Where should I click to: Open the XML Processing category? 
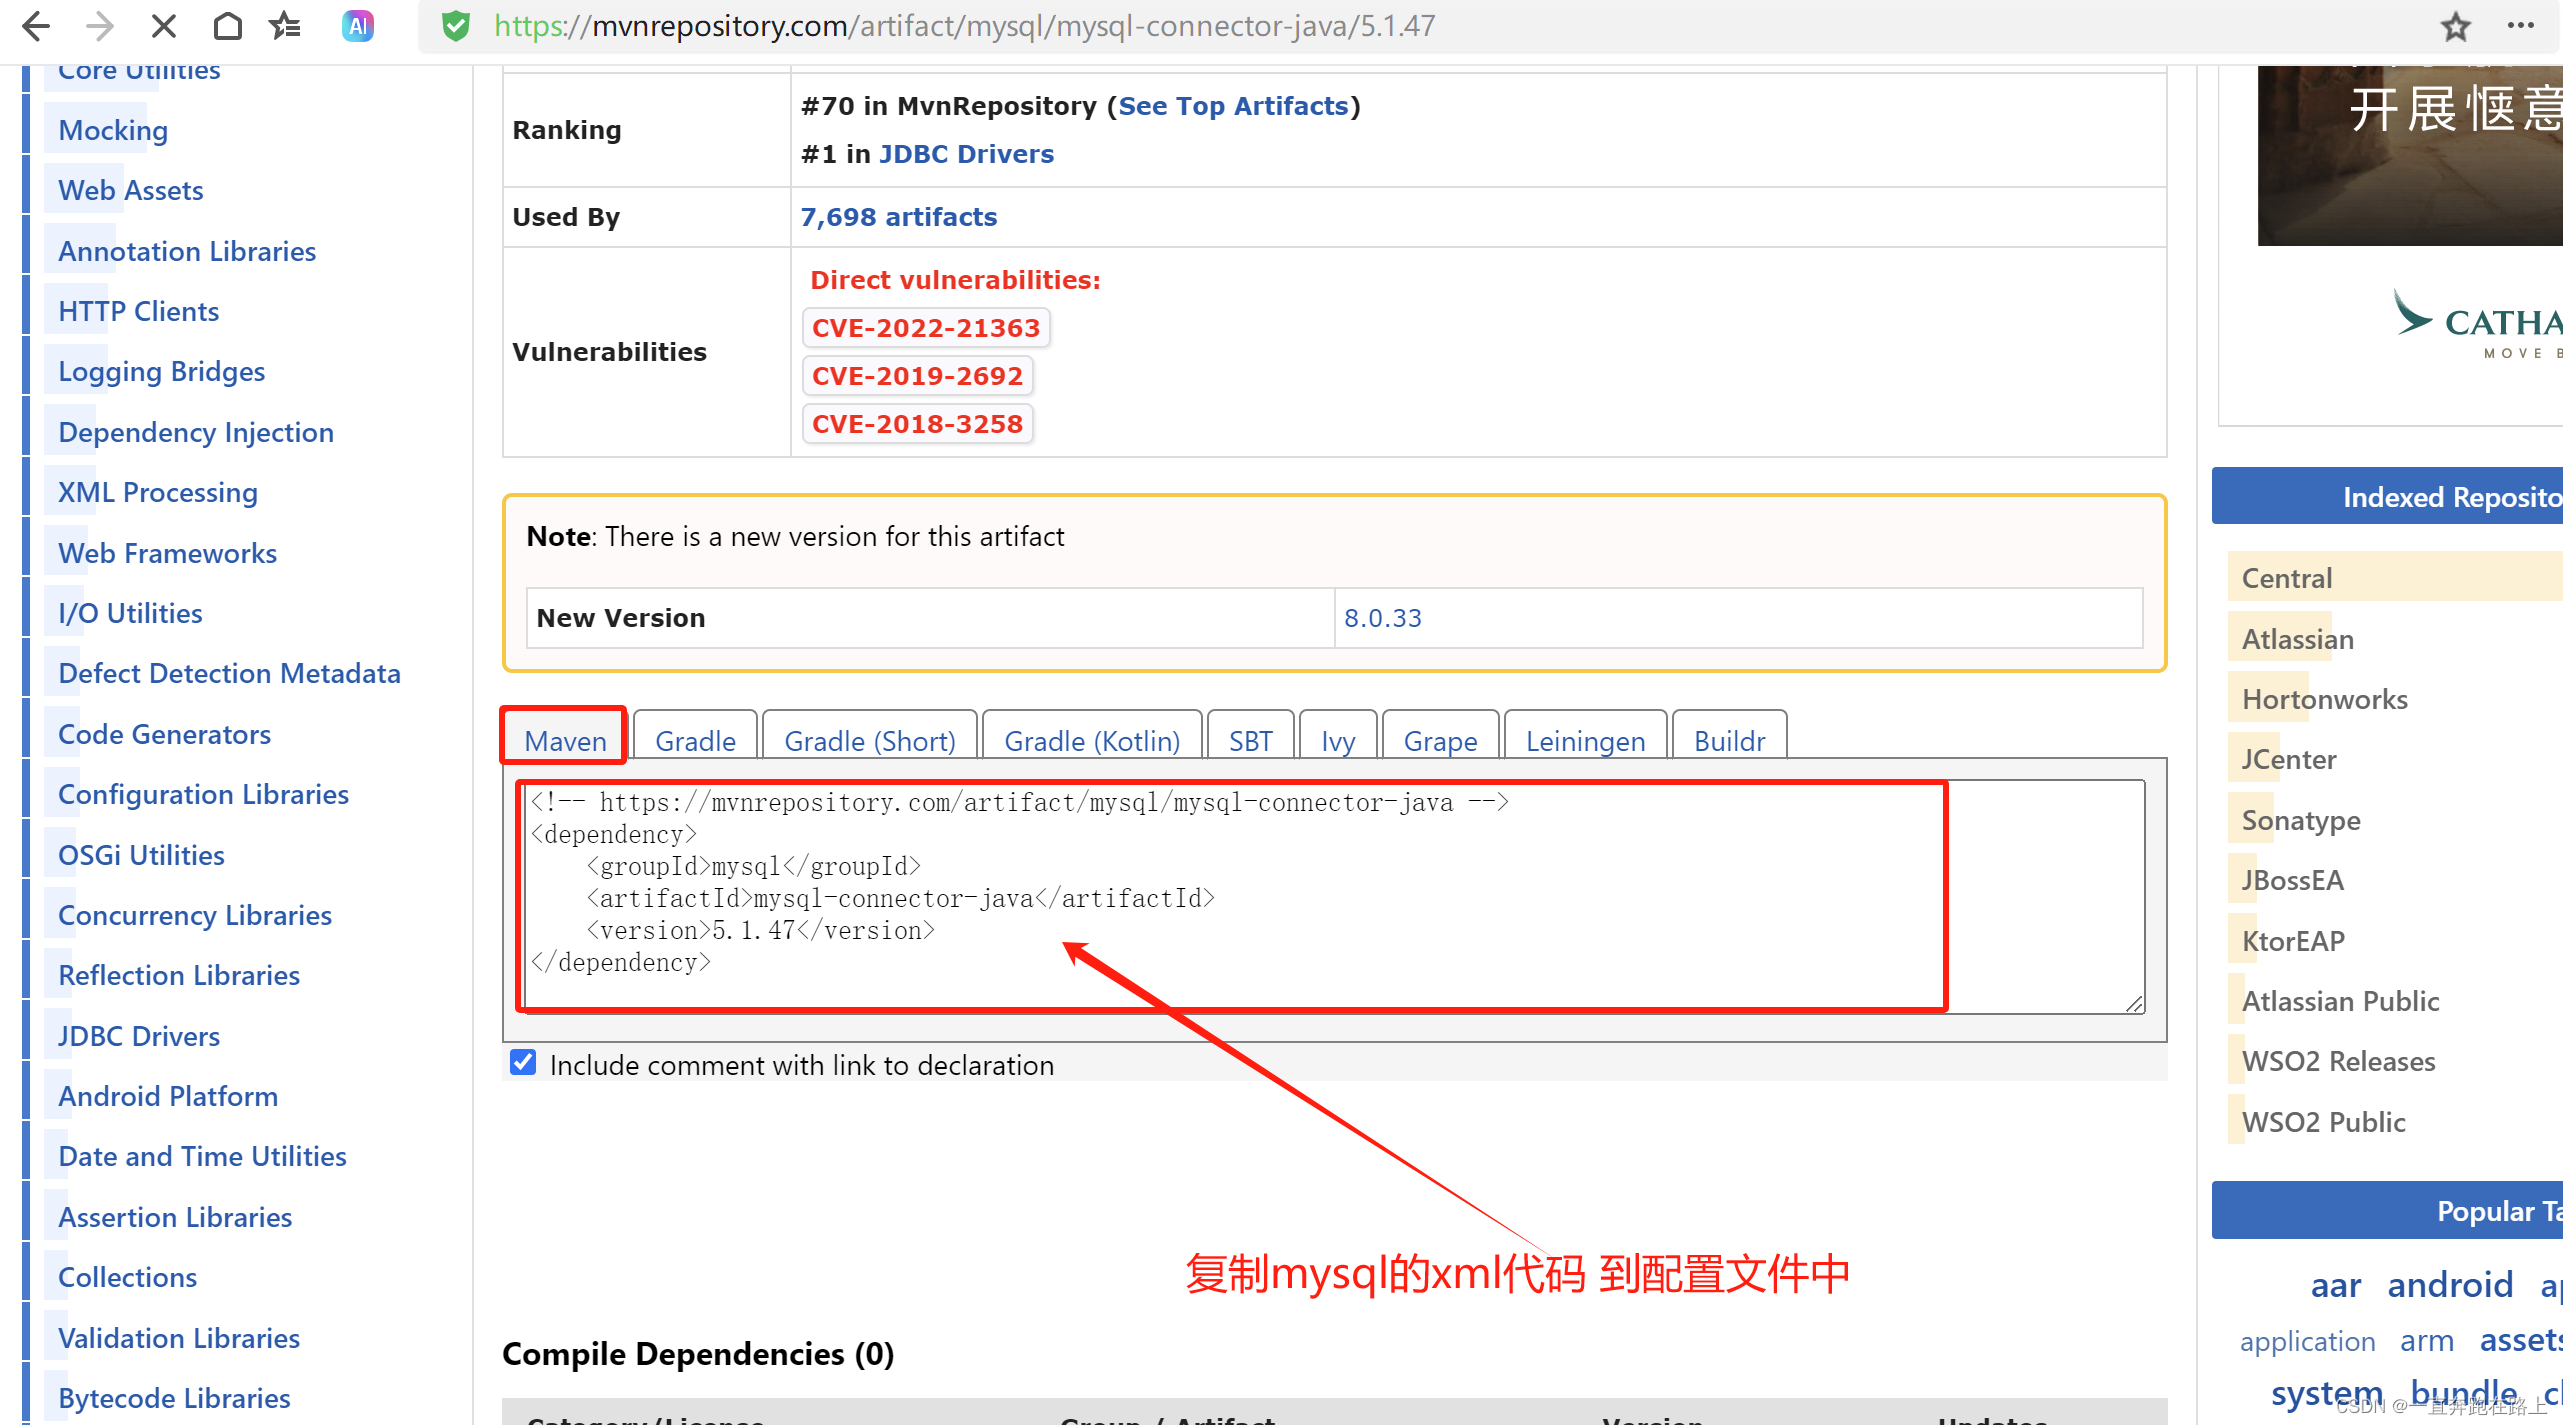pyautogui.click(x=158, y=492)
